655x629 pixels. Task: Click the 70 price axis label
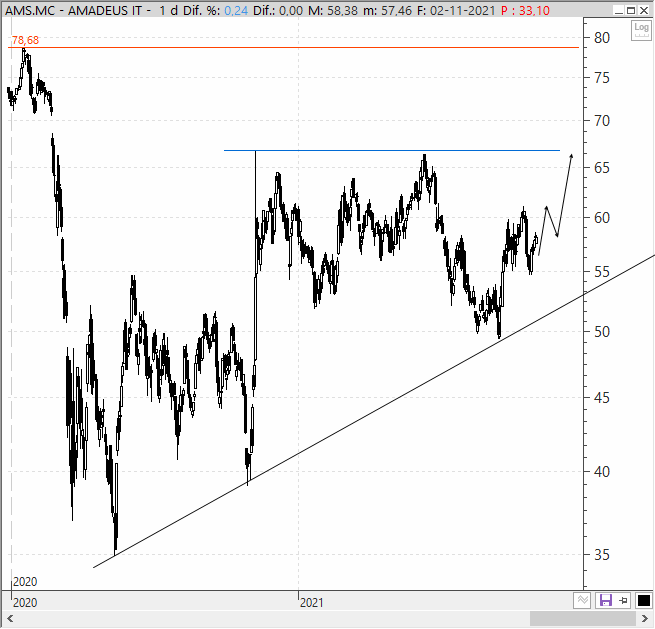(602, 121)
